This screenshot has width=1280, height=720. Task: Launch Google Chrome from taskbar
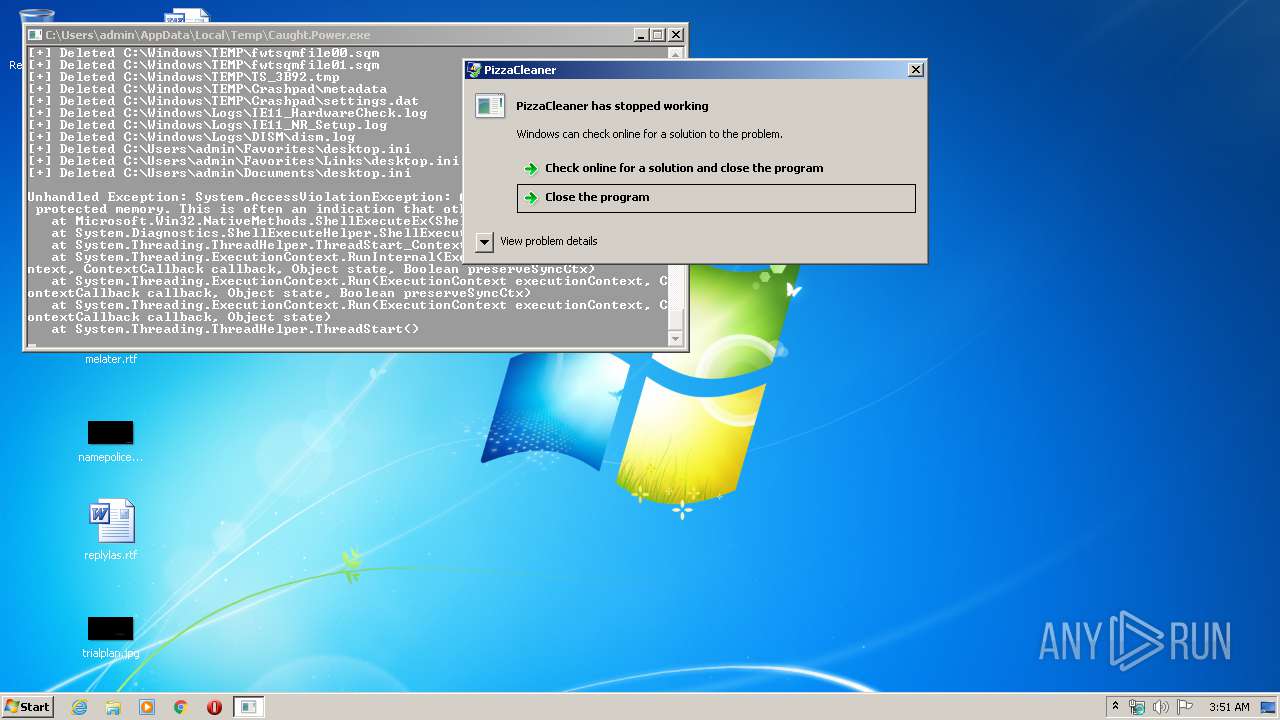point(181,707)
